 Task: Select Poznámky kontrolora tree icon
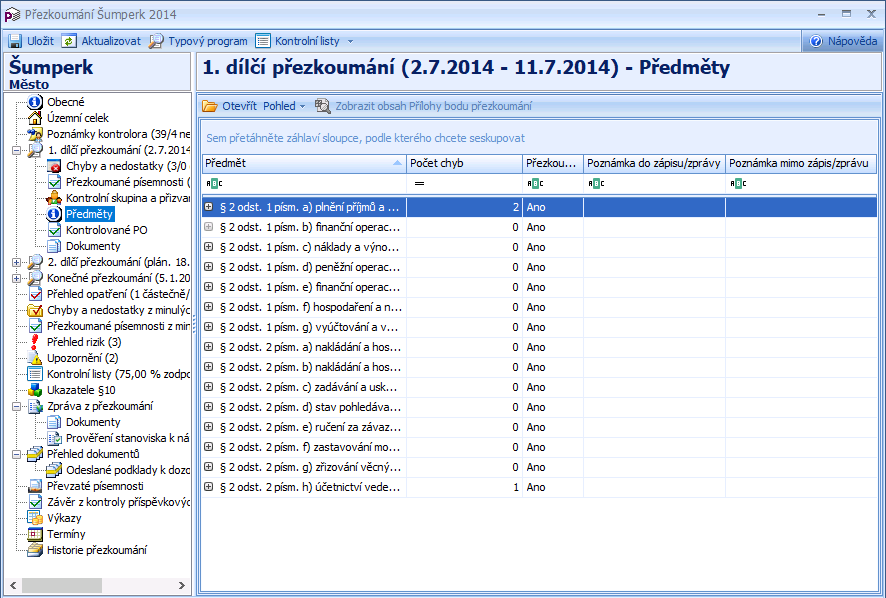35,134
